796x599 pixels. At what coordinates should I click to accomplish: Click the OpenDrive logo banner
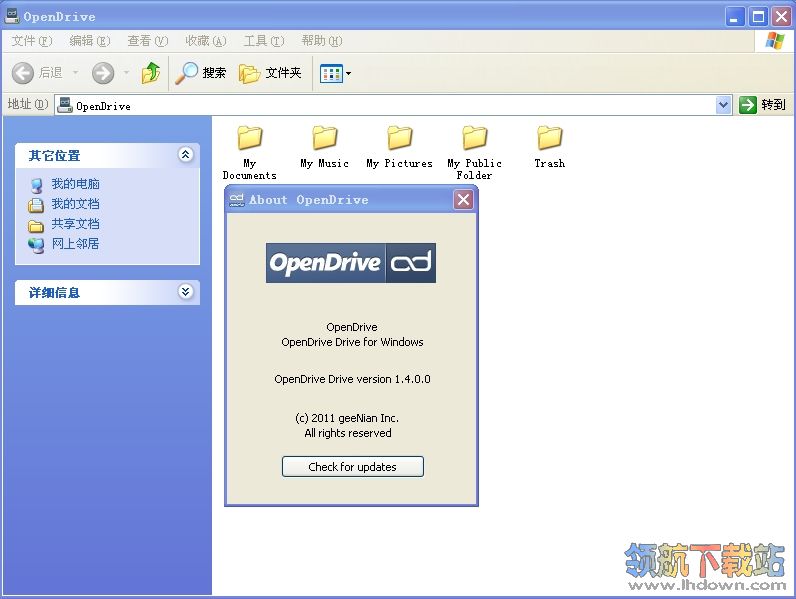click(x=351, y=263)
